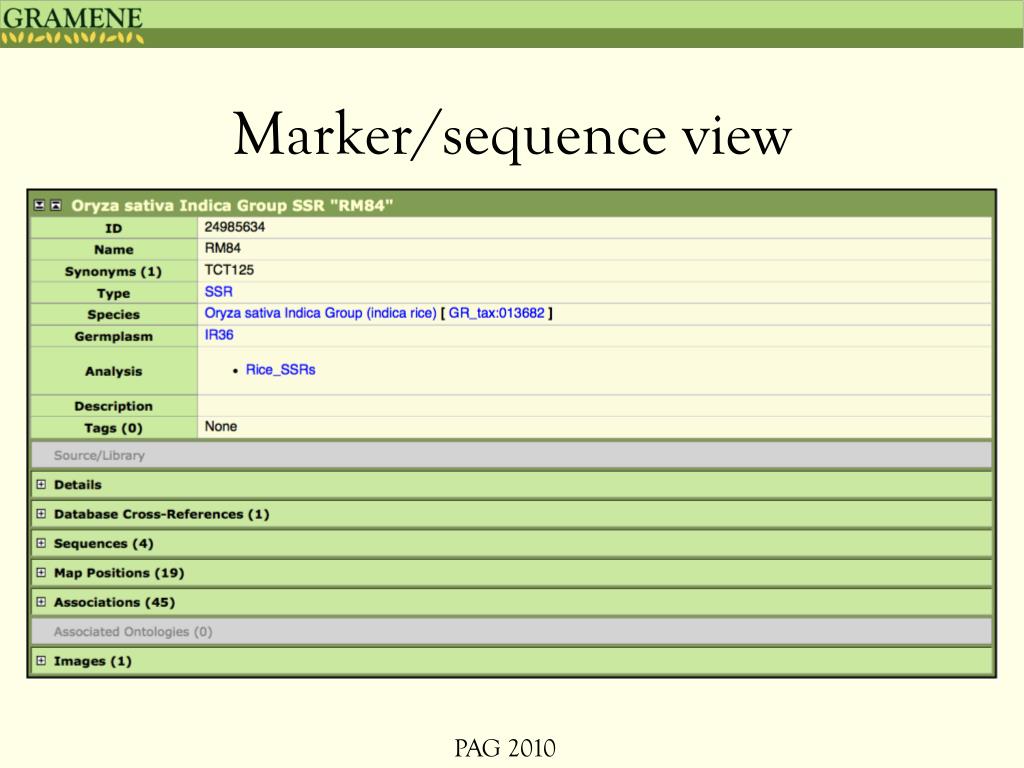Expand the Map Positions (19) section
This screenshot has width=1024, height=768.
(118, 573)
